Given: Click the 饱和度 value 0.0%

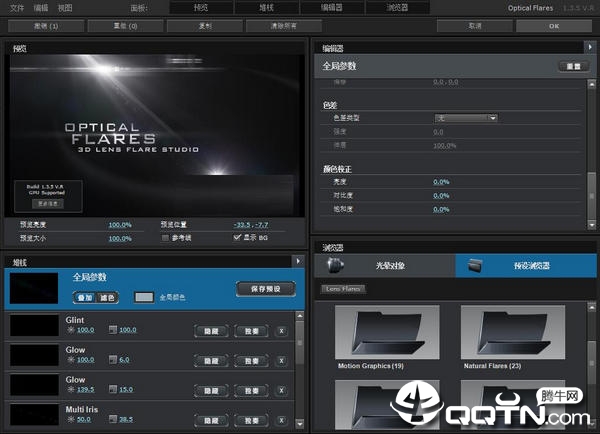Looking at the screenshot, I should click(441, 209).
